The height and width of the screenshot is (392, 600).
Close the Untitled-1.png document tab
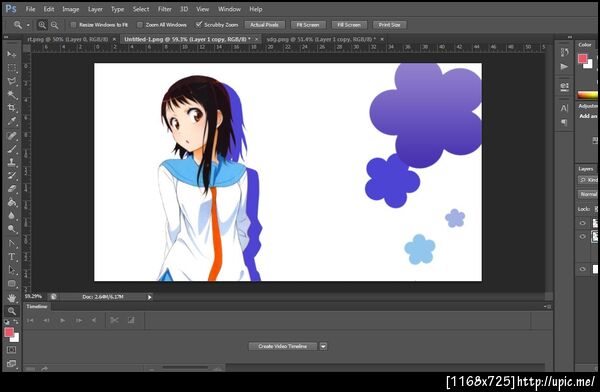tap(256, 39)
